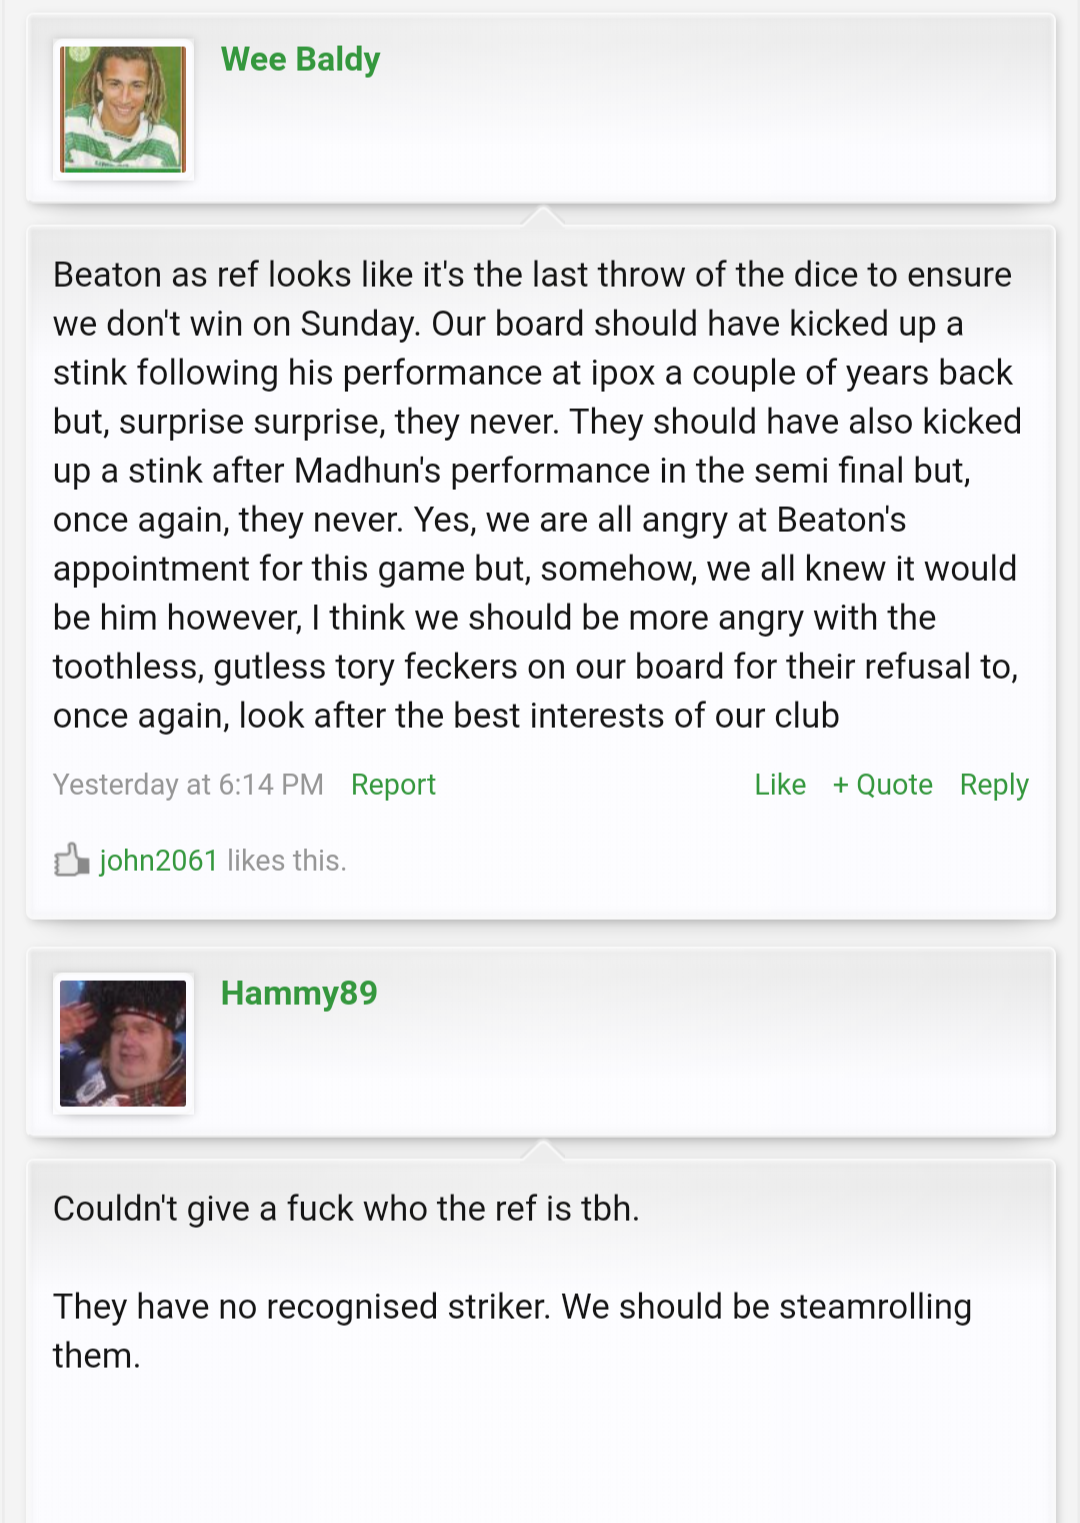Click the line 'Couldn't give a fuck who the ref is tbh.'
This screenshot has width=1080, height=1523.
click(x=346, y=1208)
